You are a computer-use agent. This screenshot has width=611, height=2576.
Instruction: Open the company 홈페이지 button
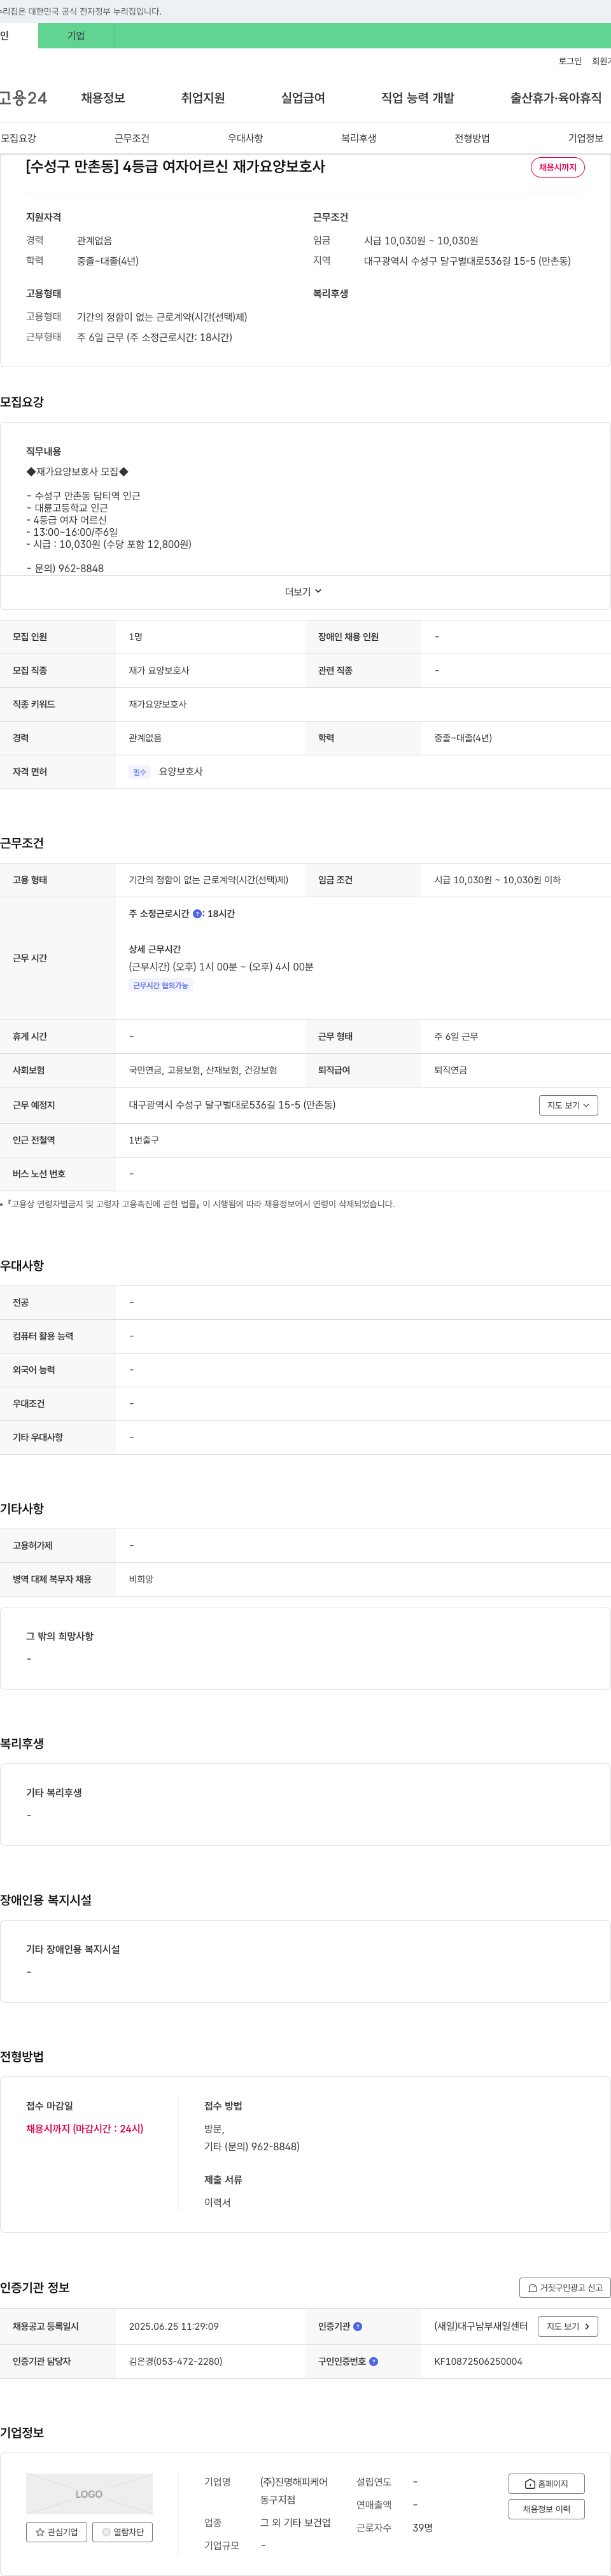[546, 2483]
